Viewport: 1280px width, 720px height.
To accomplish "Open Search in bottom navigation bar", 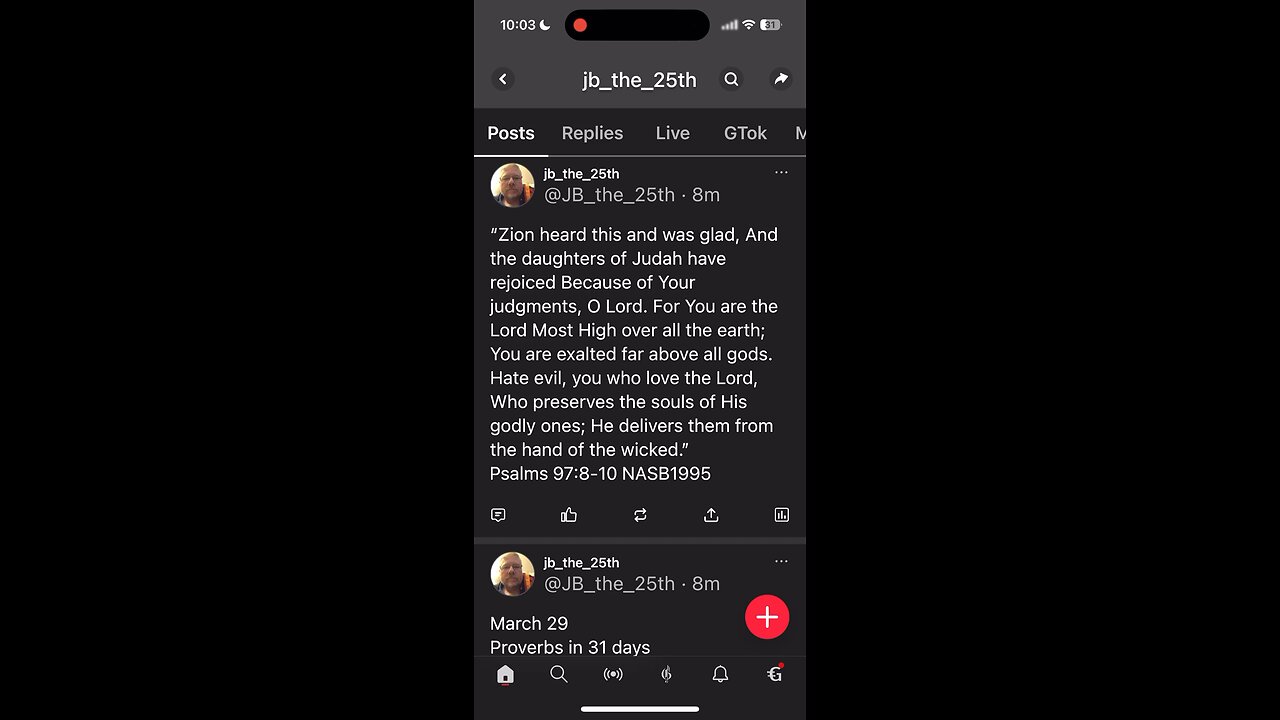I will click(x=559, y=675).
